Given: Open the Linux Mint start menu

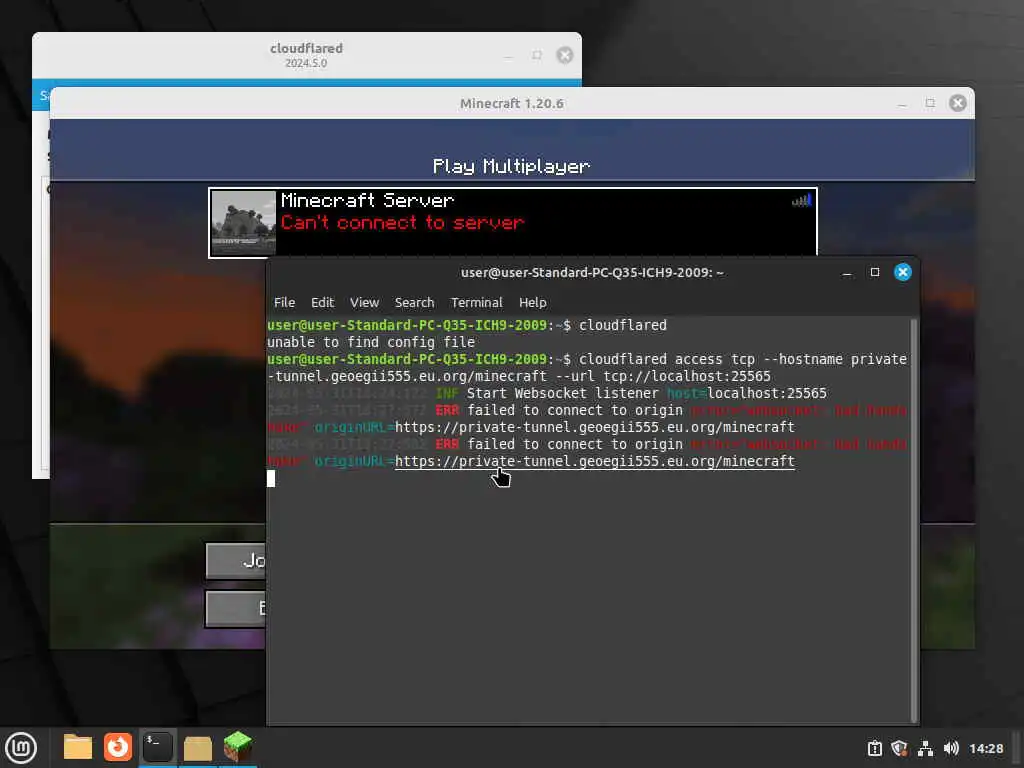Looking at the screenshot, I should 21,748.
